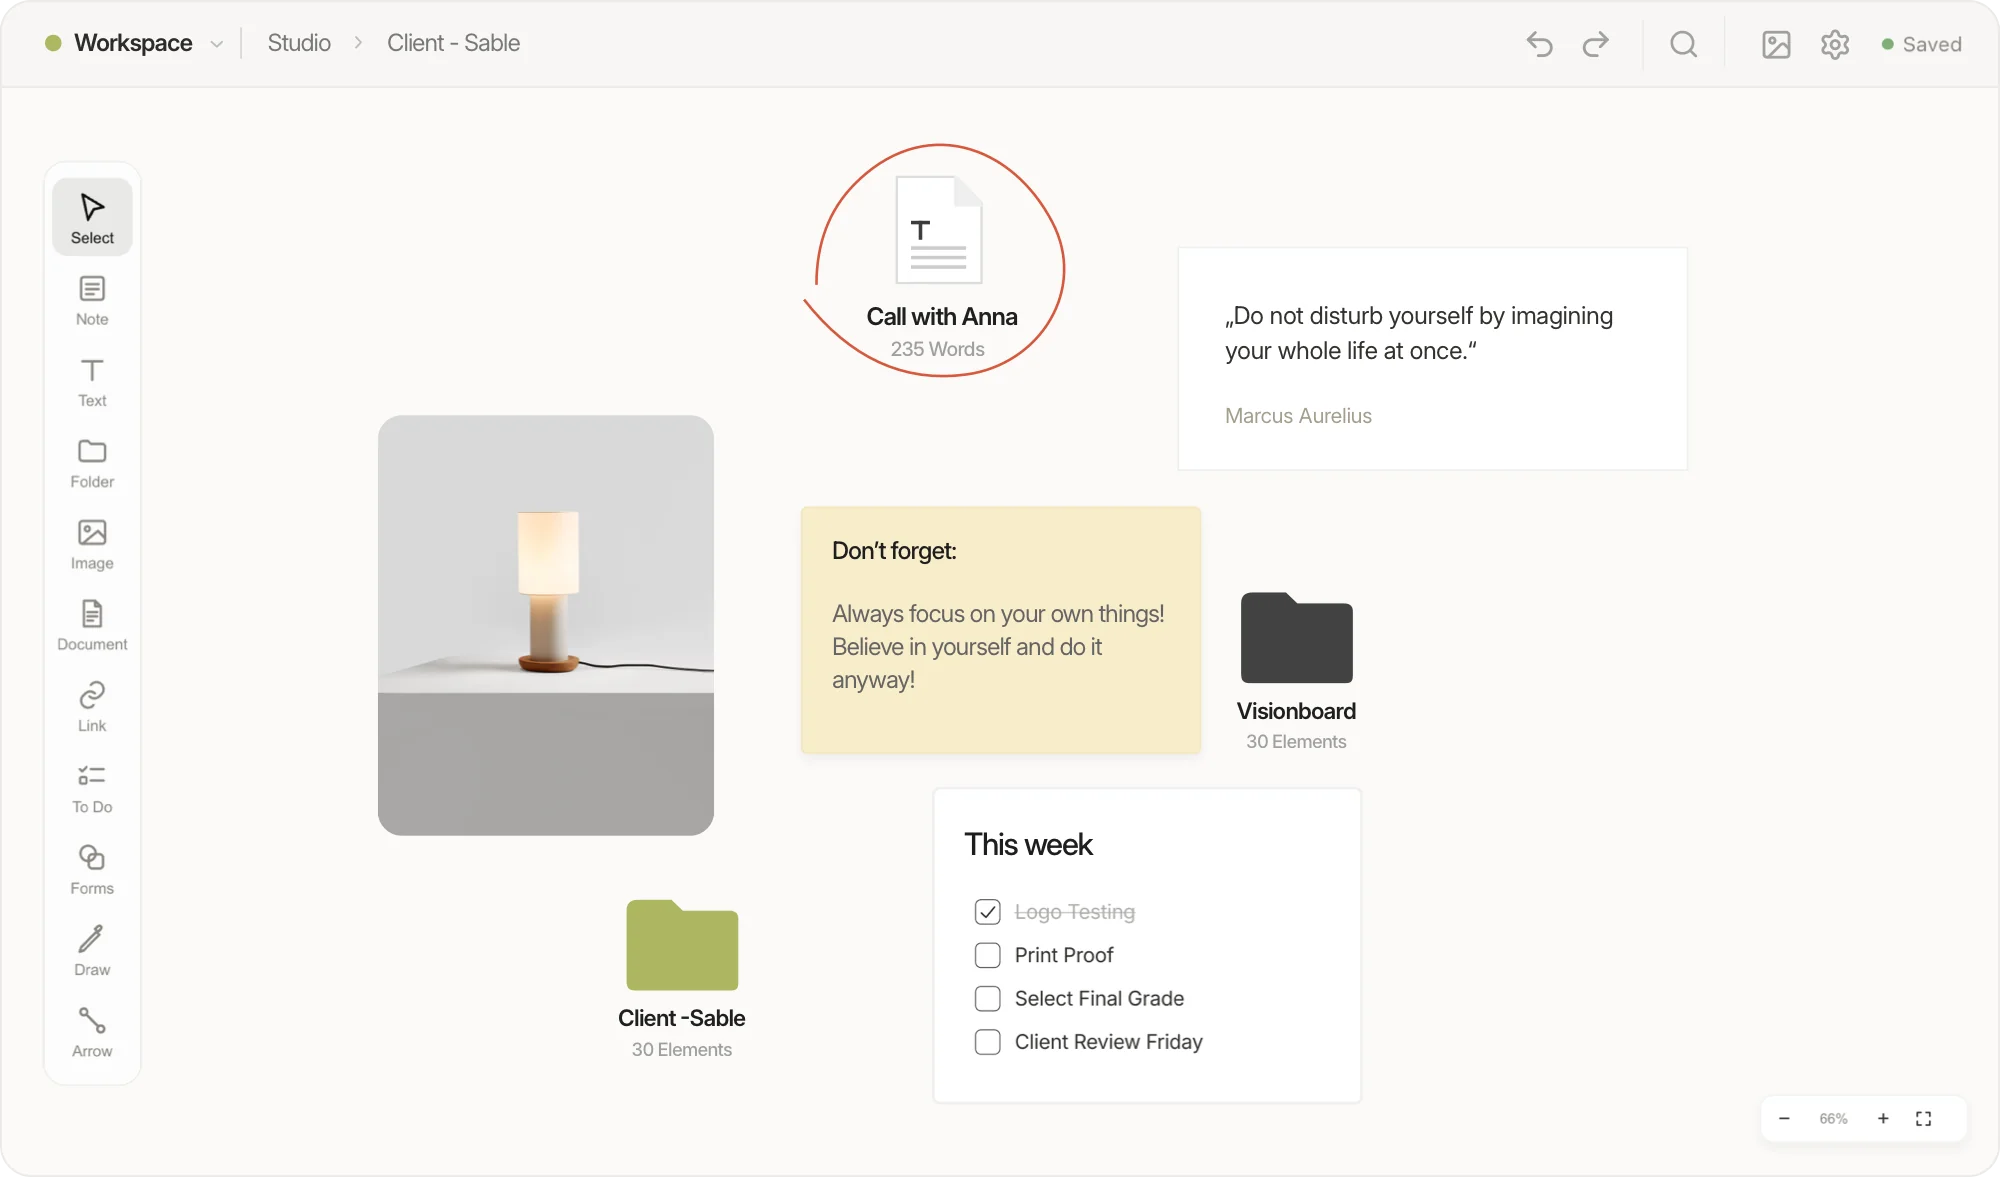This screenshot has height=1177, width=2000.
Task: Open the Workspace menu title
Action: [x=133, y=43]
